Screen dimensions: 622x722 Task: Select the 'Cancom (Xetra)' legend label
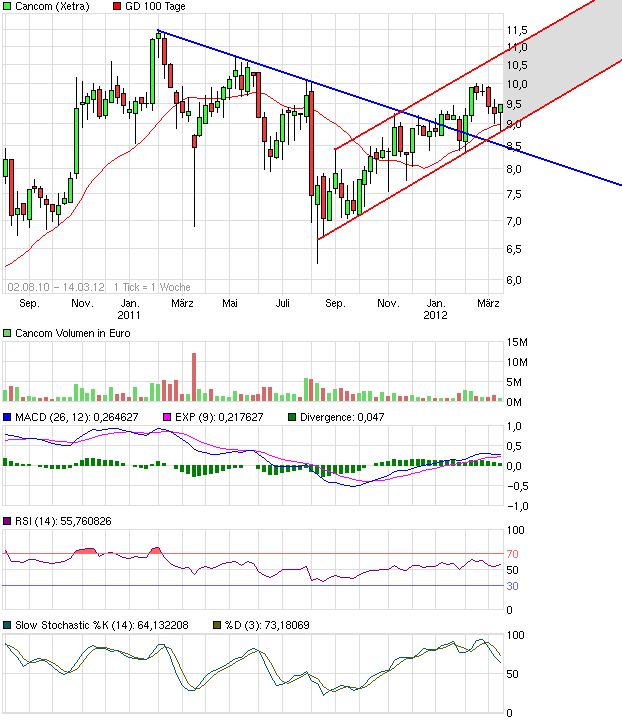(52, 6)
